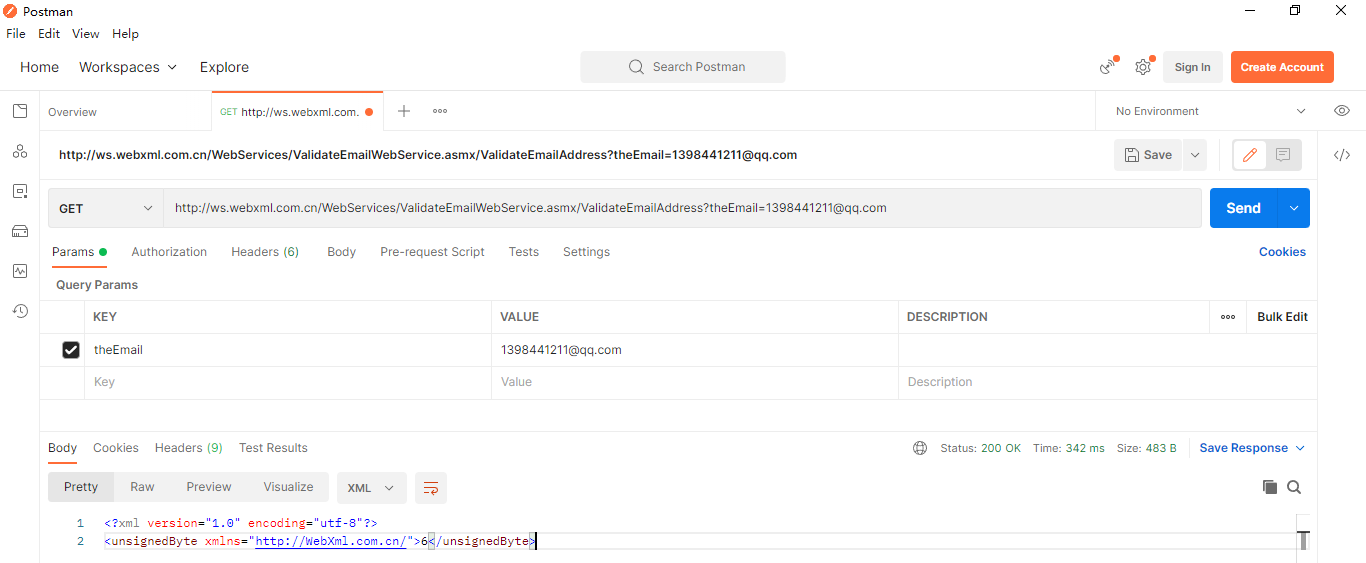Click the request URL input field
1366x563 pixels.
point(683,208)
